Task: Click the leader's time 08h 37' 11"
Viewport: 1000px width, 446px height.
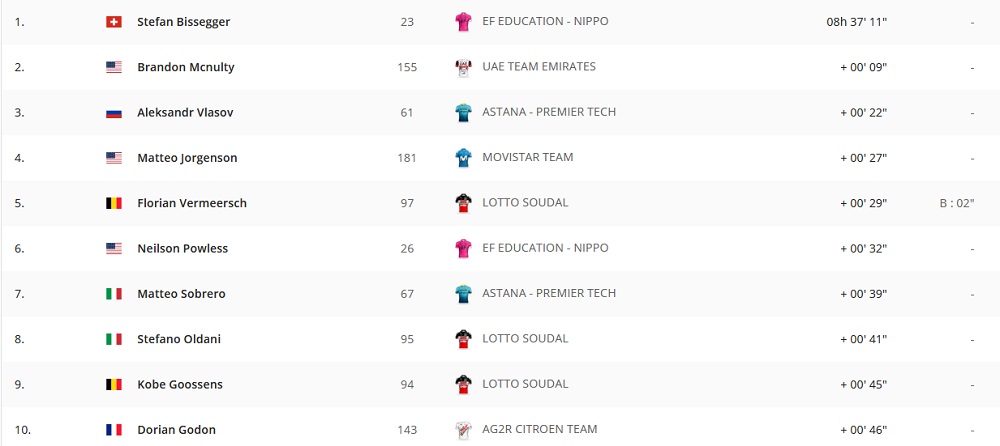Action: pyautogui.click(x=850, y=22)
